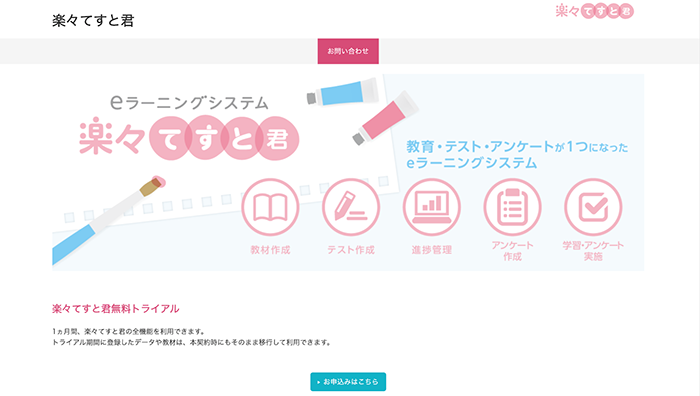Click the 進捗管理 laptop chart icon
The height and width of the screenshot is (396, 700).
click(x=432, y=208)
